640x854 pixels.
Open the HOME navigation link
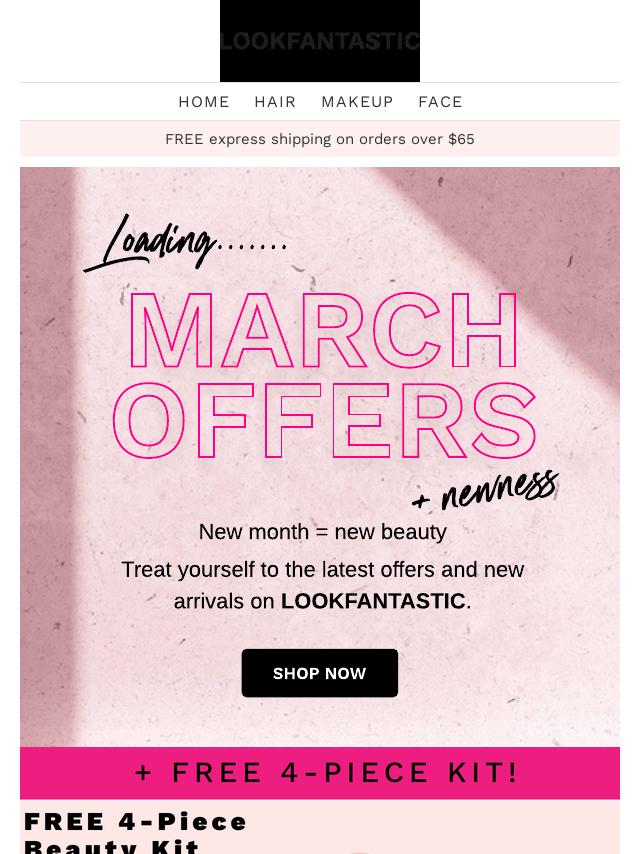pyautogui.click(x=204, y=102)
